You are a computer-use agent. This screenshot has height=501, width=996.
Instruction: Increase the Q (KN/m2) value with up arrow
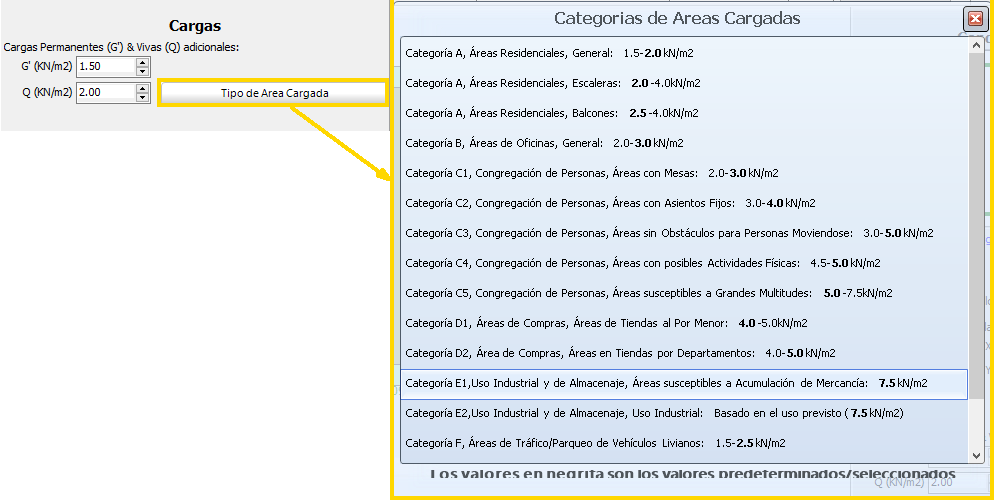click(x=142, y=89)
